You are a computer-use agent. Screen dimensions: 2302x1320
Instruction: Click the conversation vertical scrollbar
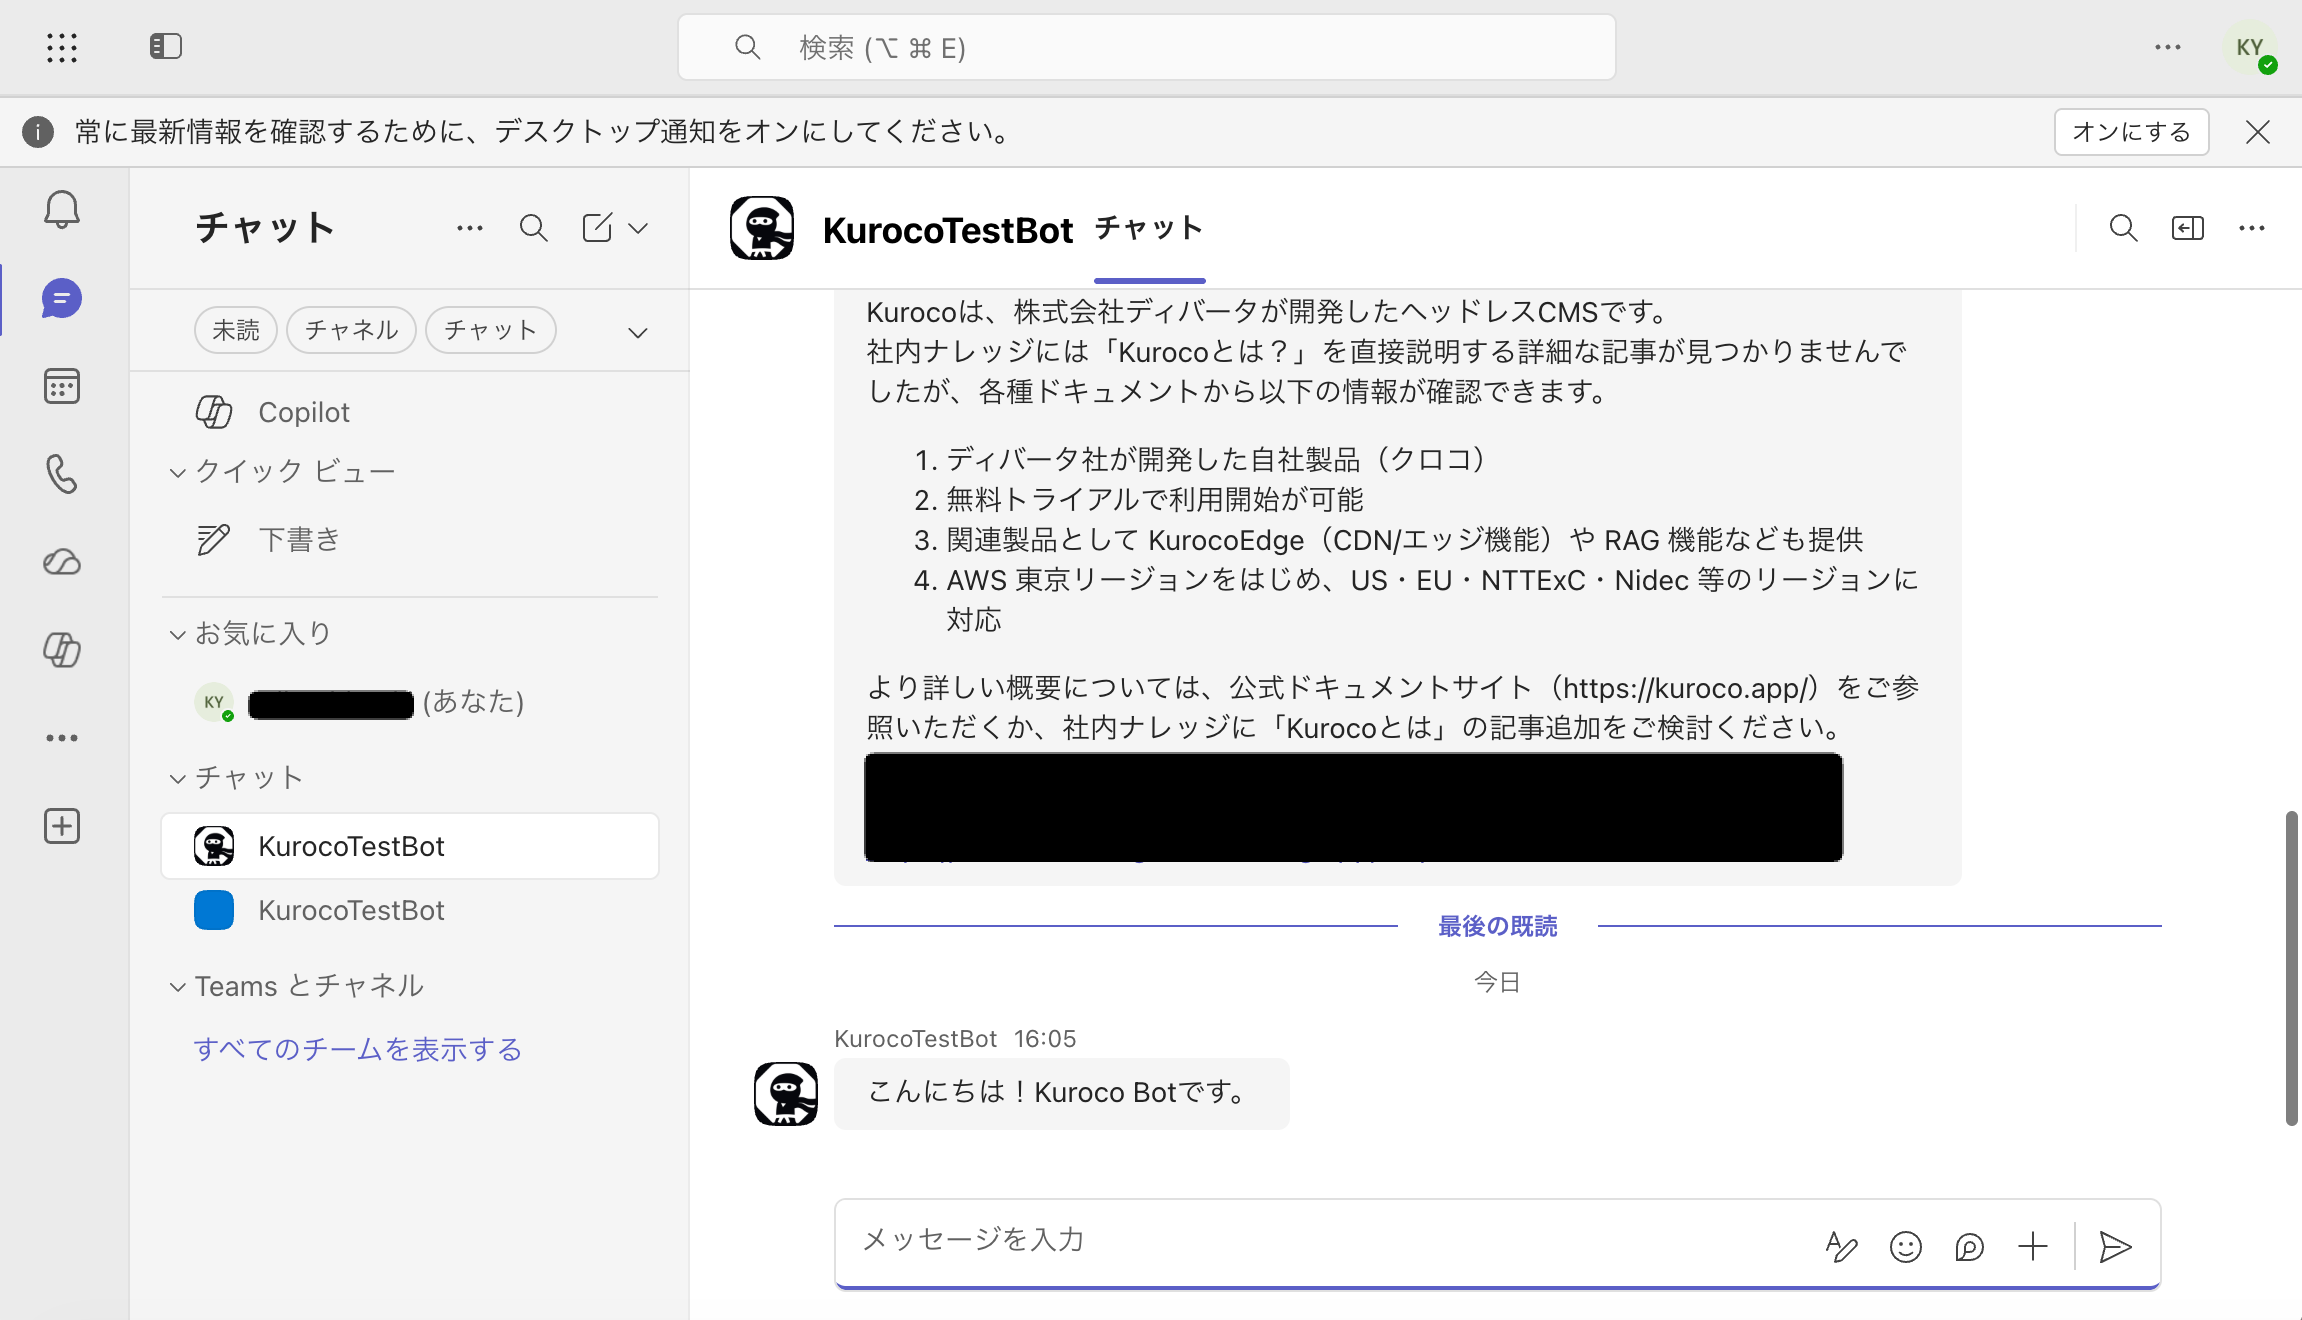point(2292,968)
